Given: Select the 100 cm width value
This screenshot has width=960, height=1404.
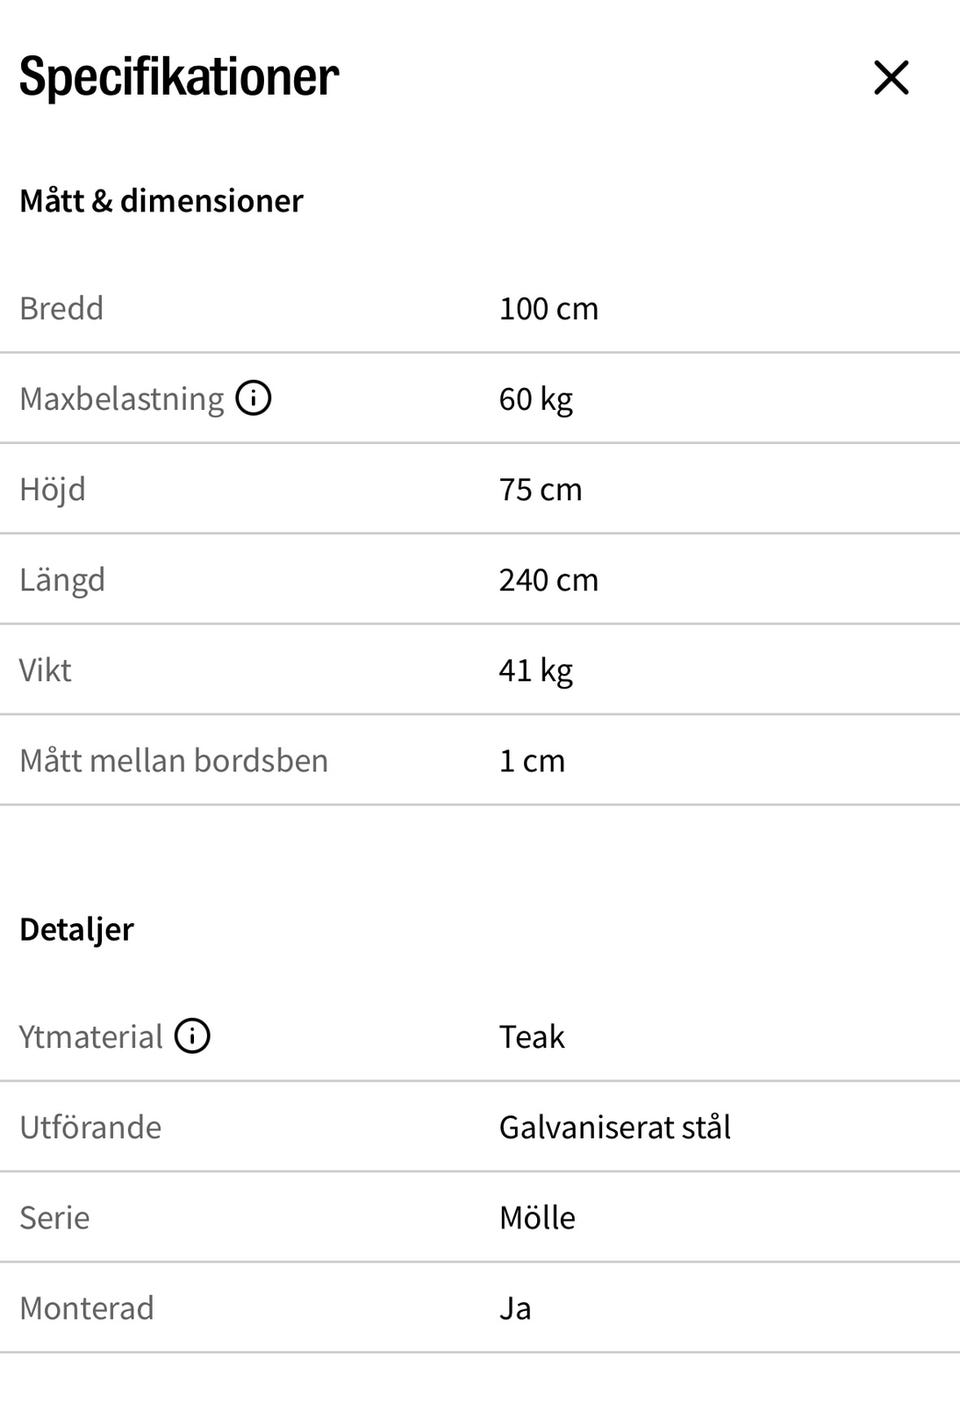Looking at the screenshot, I should tap(548, 308).
